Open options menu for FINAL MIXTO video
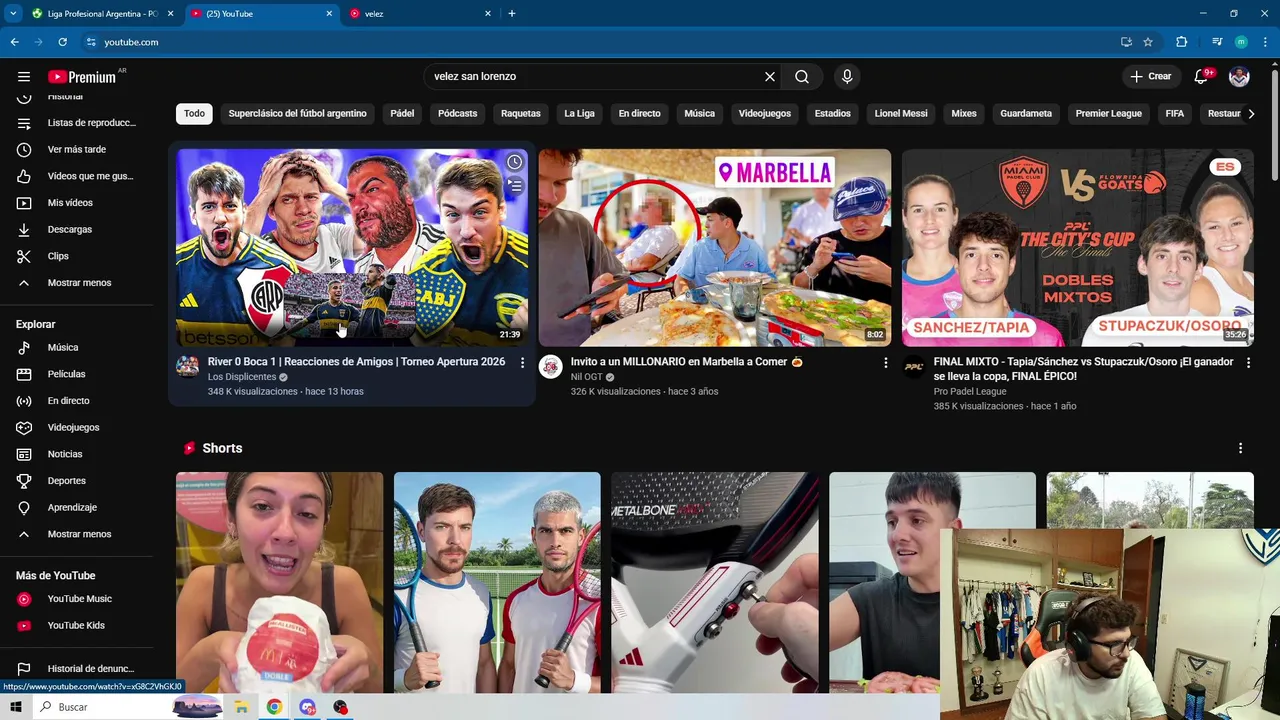The height and width of the screenshot is (720, 1280). (x=1248, y=363)
